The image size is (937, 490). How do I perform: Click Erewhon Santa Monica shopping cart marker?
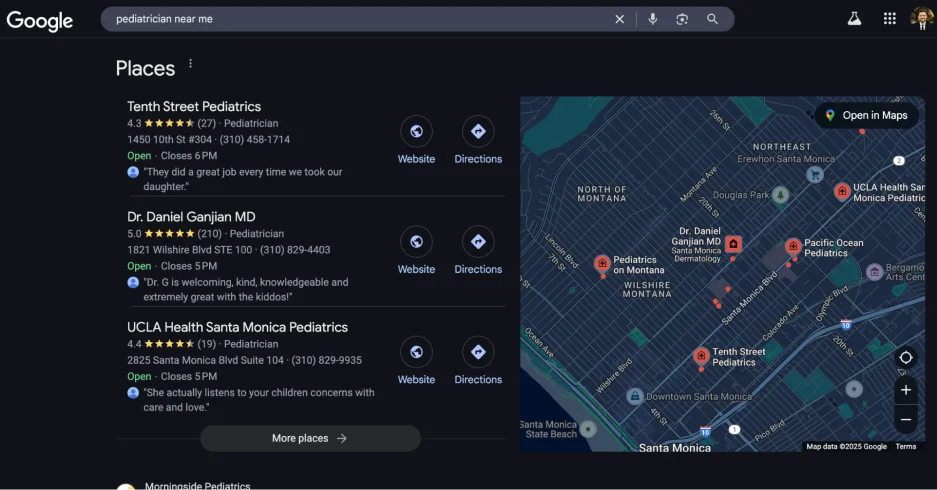click(x=814, y=174)
